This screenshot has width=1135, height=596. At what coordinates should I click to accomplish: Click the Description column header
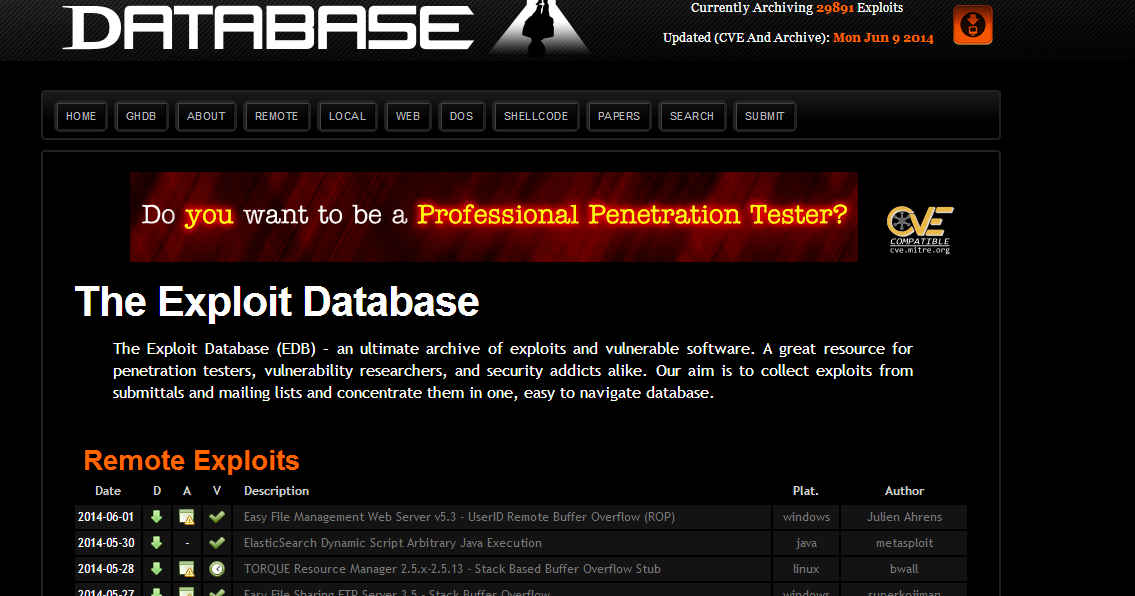point(277,491)
